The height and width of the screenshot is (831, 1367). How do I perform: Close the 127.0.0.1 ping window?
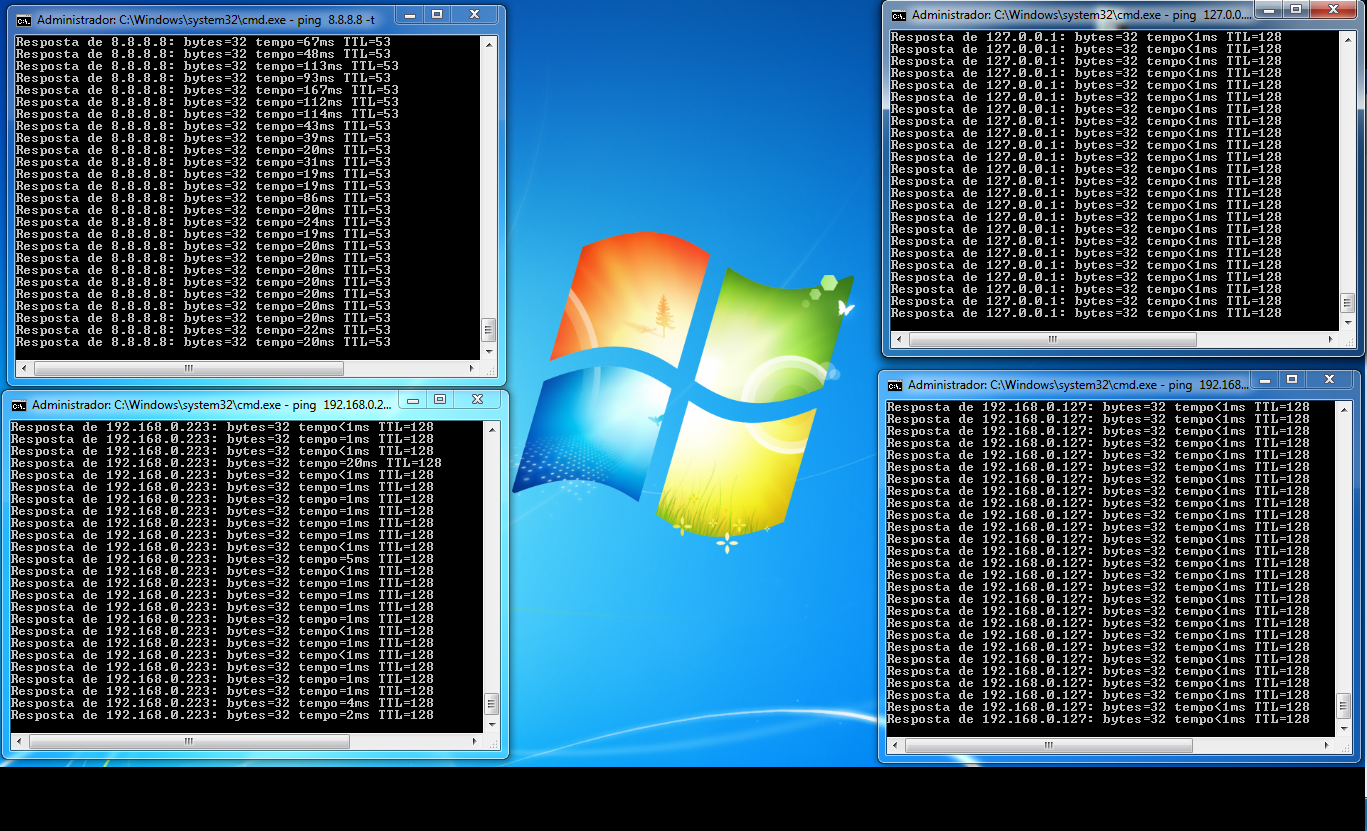(x=1334, y=9)
